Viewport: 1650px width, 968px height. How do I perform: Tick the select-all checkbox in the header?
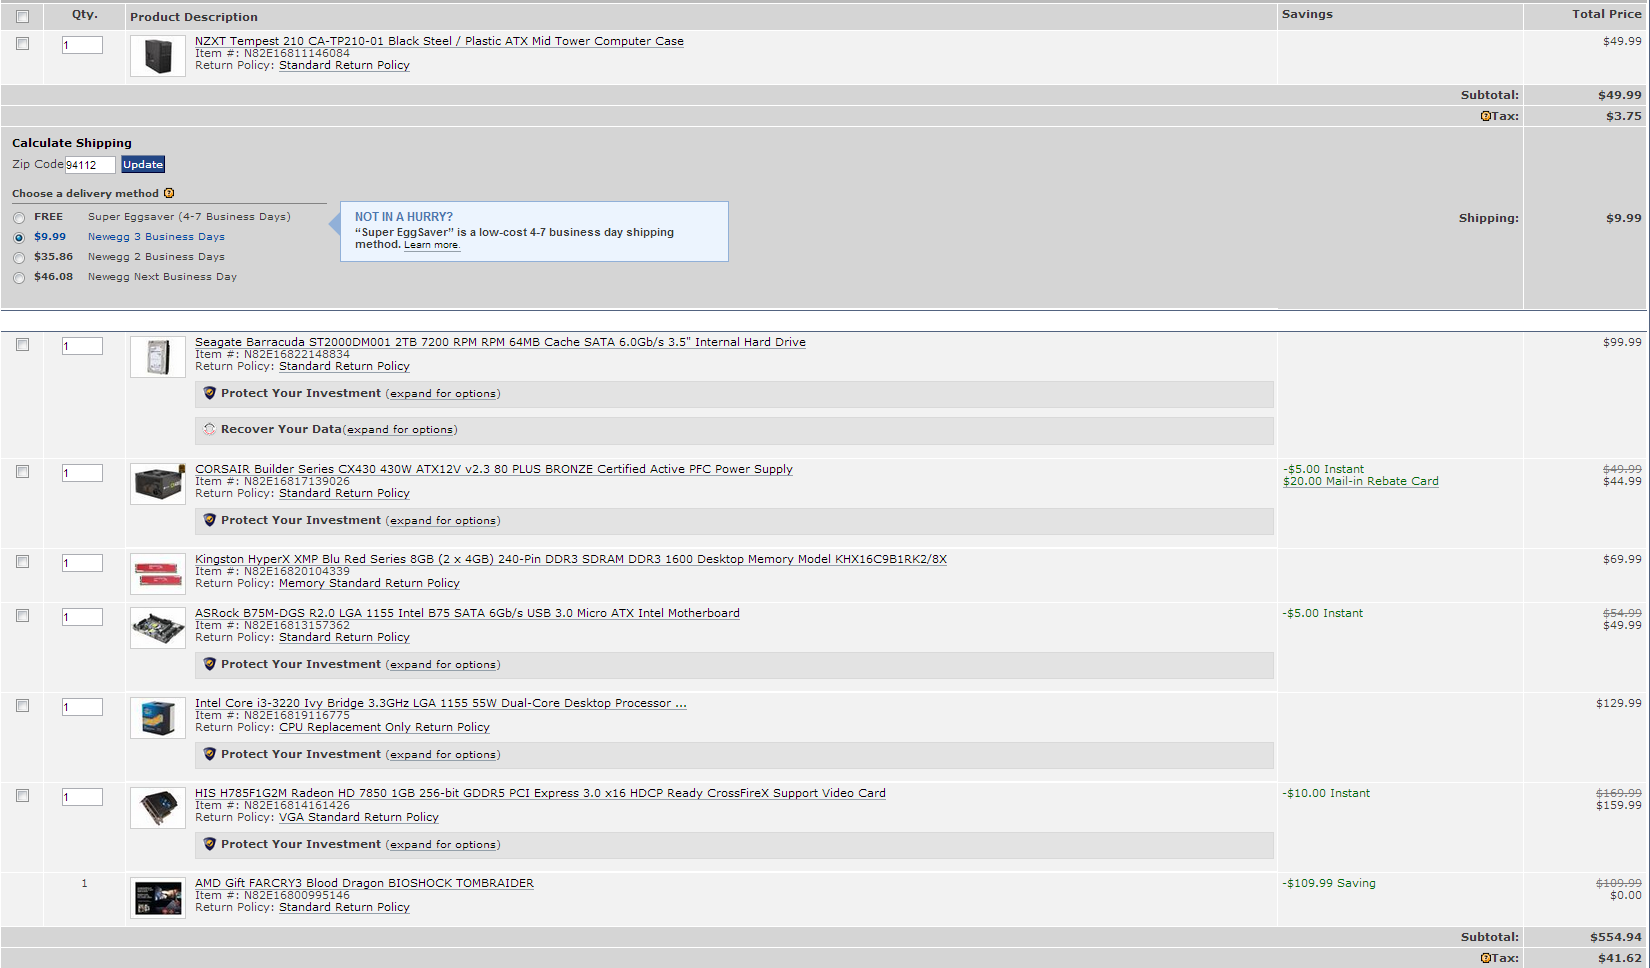click(x=23, y=16)
